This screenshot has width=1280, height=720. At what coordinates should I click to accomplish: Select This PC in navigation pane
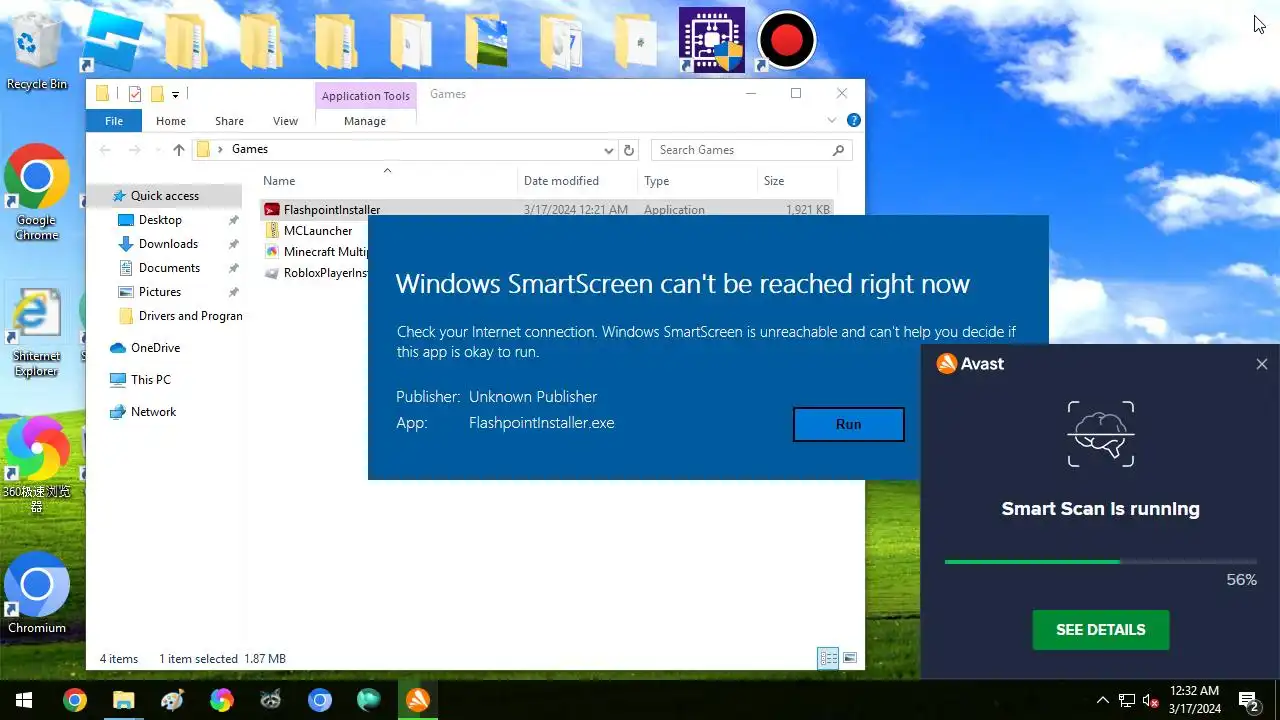point(151,380)
